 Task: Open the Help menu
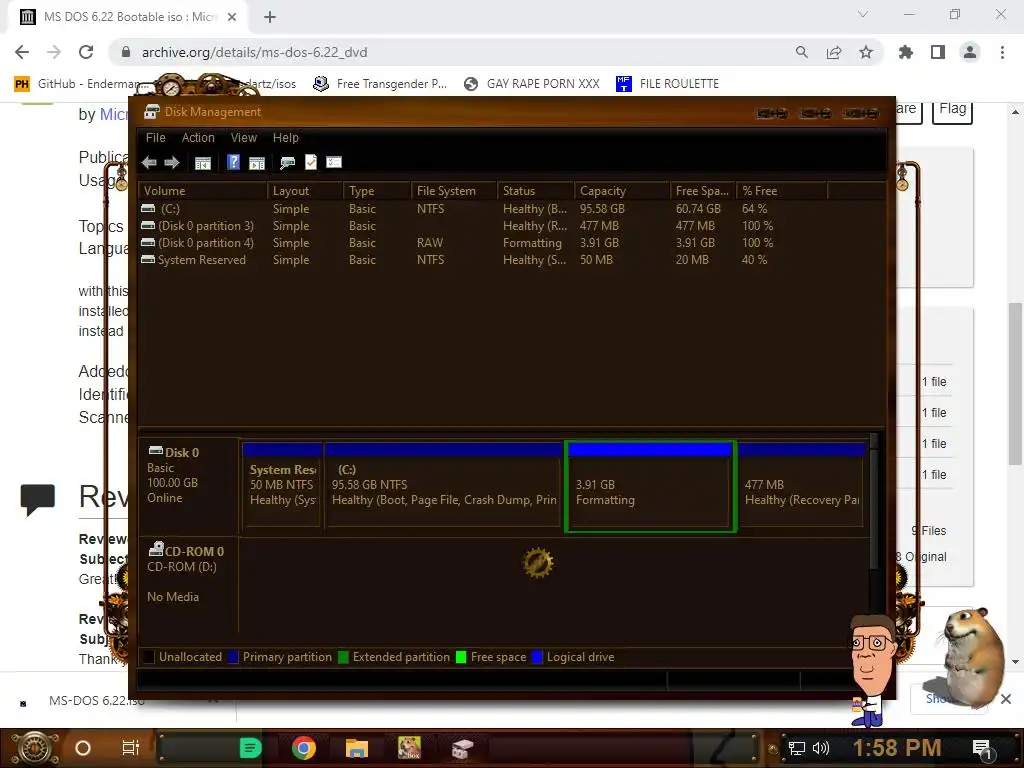tap(285, 138)
